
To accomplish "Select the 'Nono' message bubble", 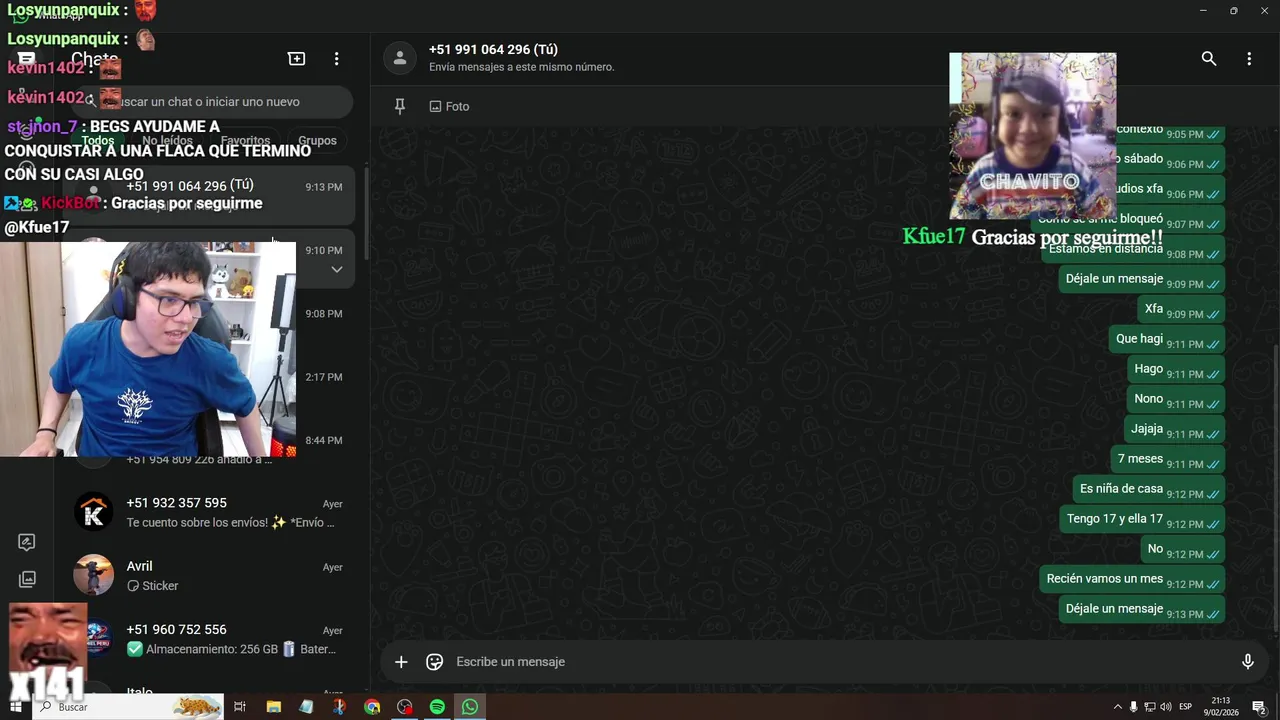I will [1176, 400].
